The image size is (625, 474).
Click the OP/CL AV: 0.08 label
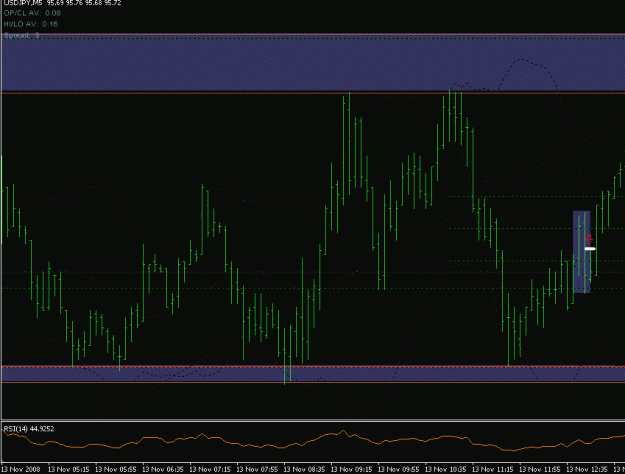pyautogui.click(x=32, y=13)
